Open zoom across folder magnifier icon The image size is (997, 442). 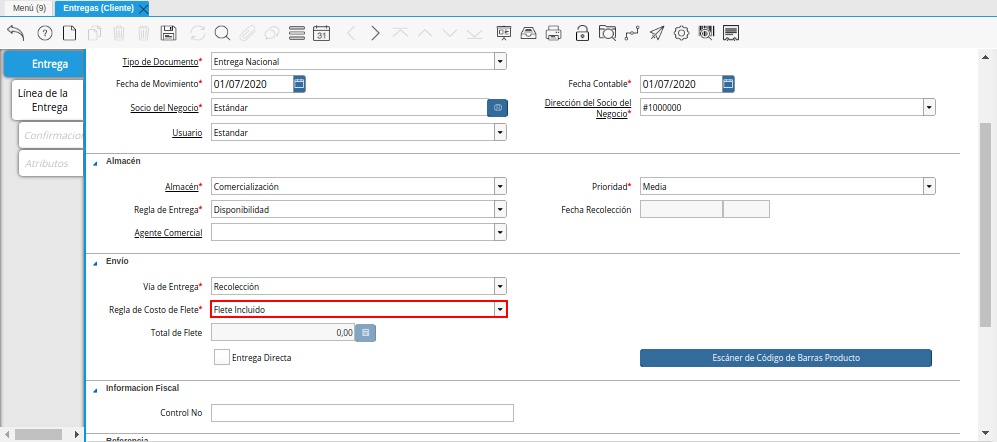(x=608, y=33)
